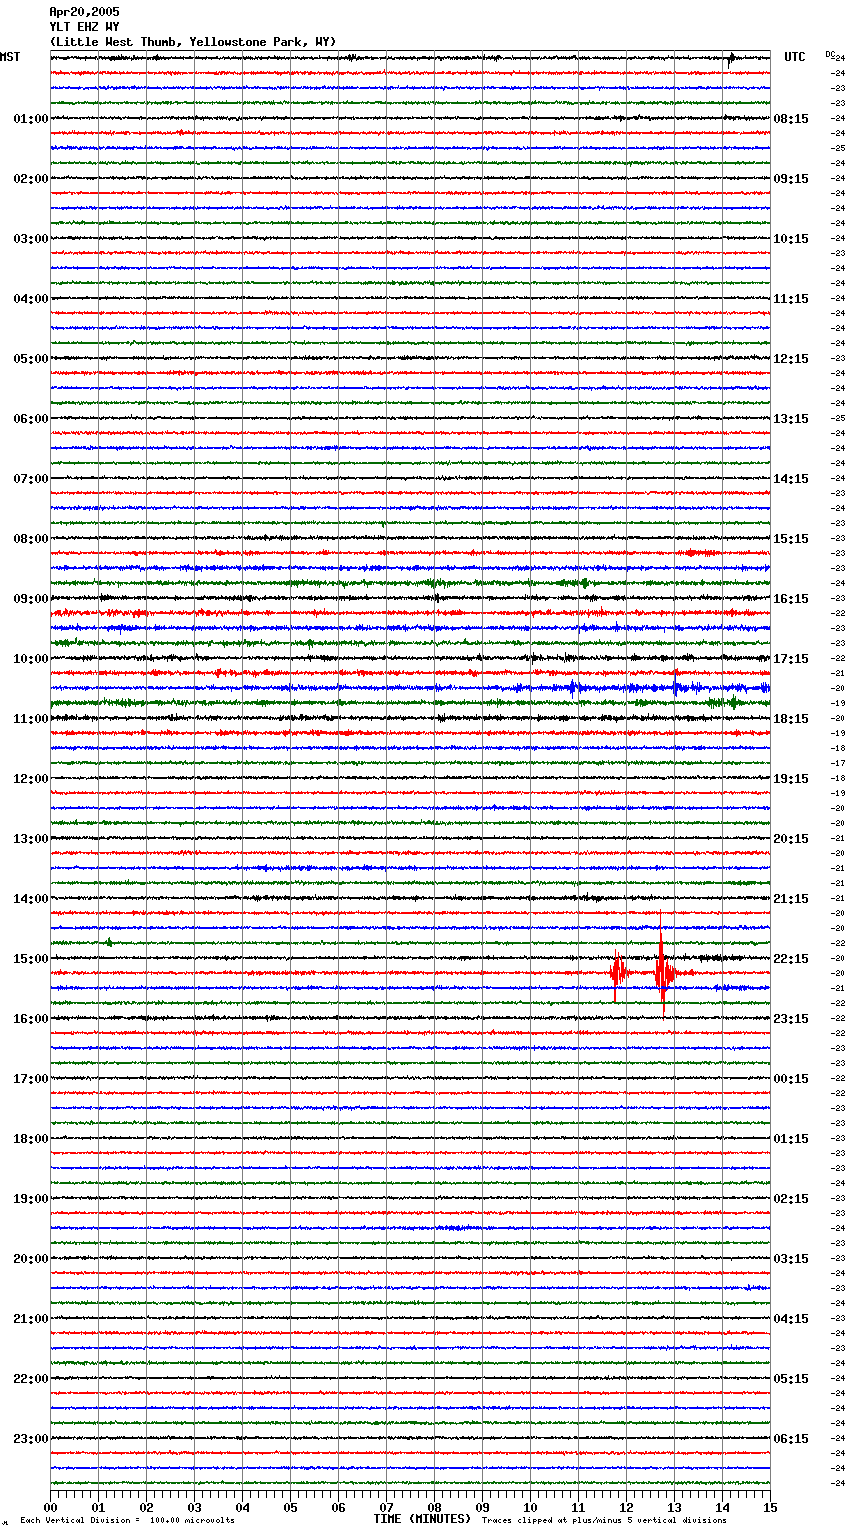This screenshot has height=1534, width=850.
Task: Click the UTC time label "00:15"
Action: (791, 1079)
